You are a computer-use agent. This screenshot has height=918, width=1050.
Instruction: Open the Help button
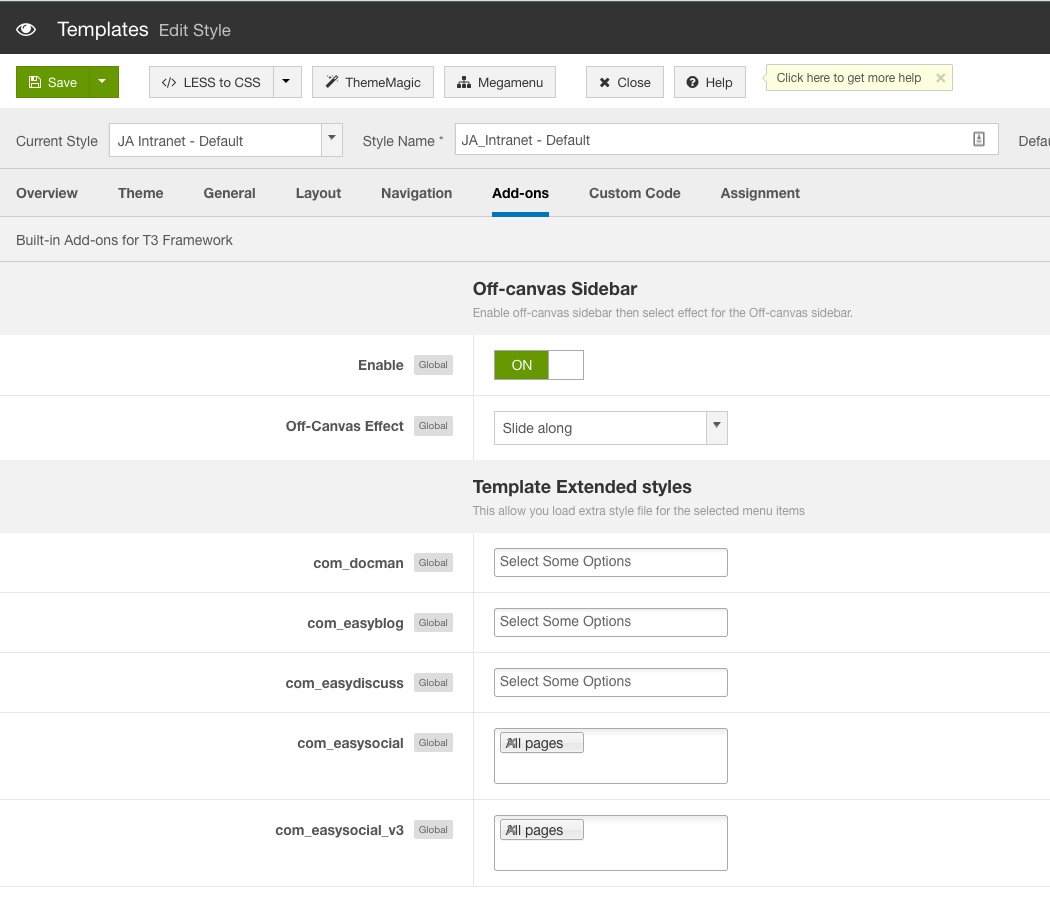pyautogui.click(x=709, y=82)
